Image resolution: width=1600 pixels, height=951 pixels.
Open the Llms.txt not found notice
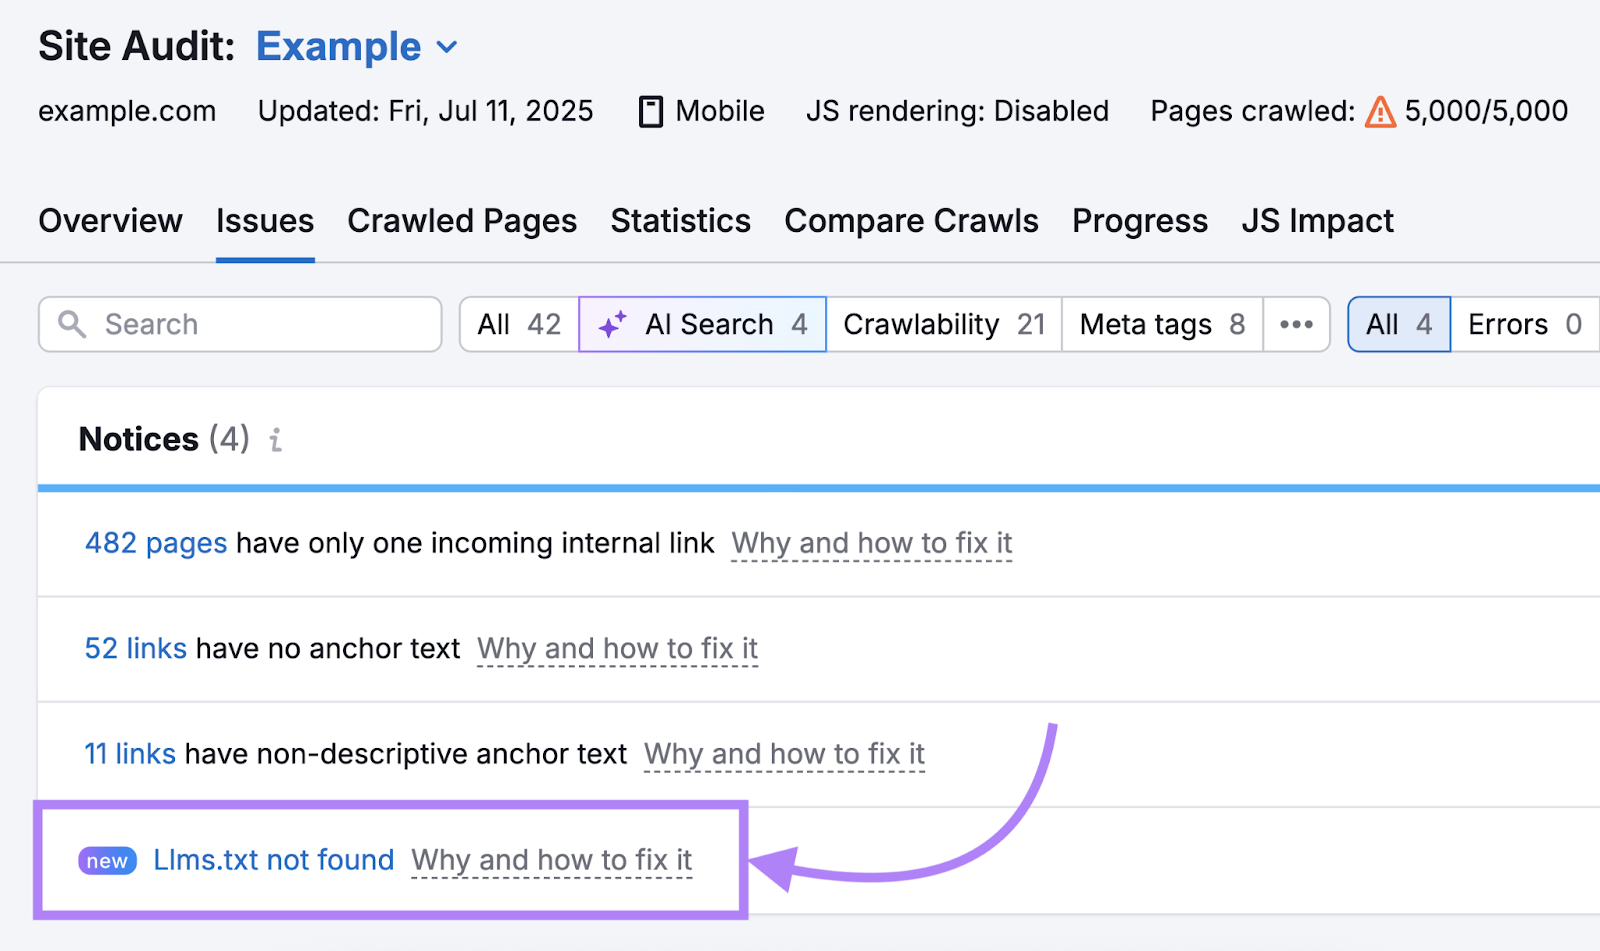[x=273, y=860]
